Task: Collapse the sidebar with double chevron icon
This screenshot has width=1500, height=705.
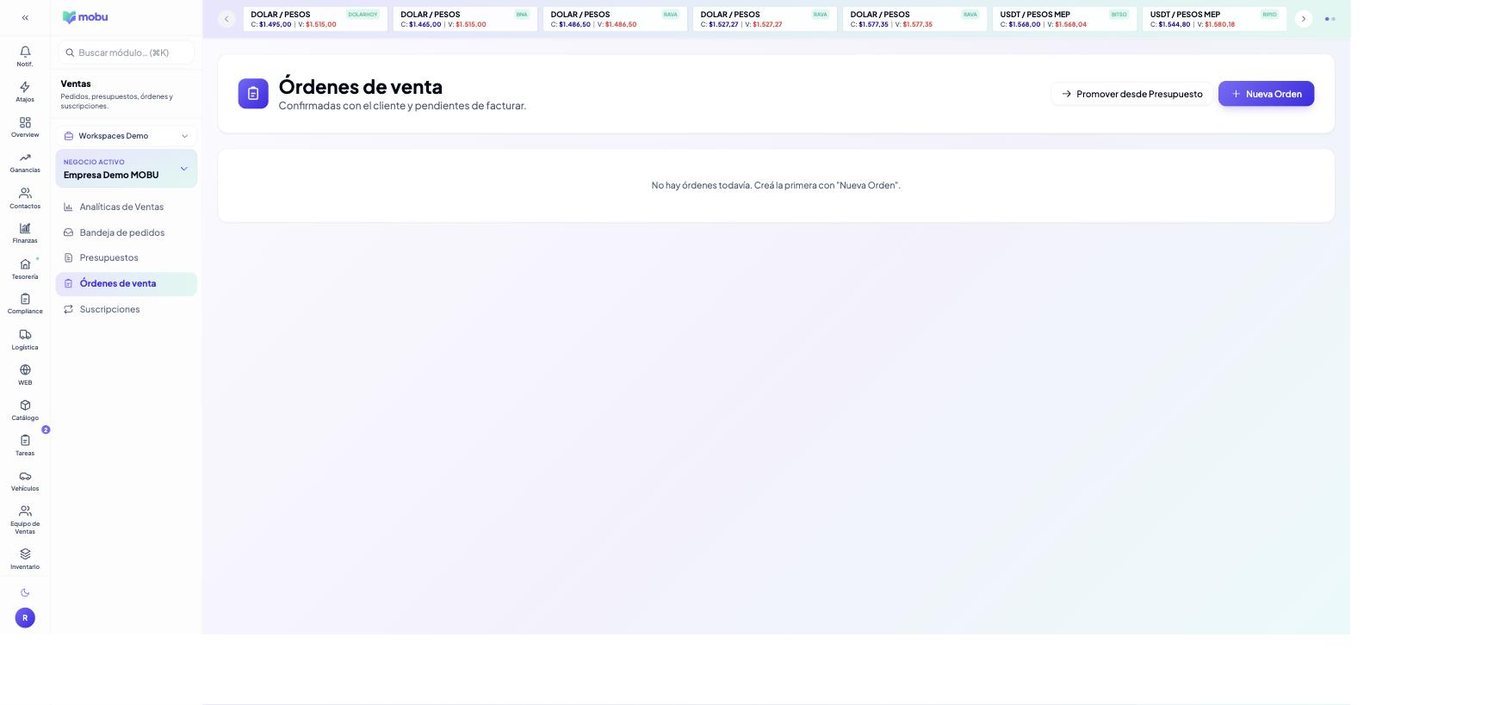Action: click(x=25, y=17)
